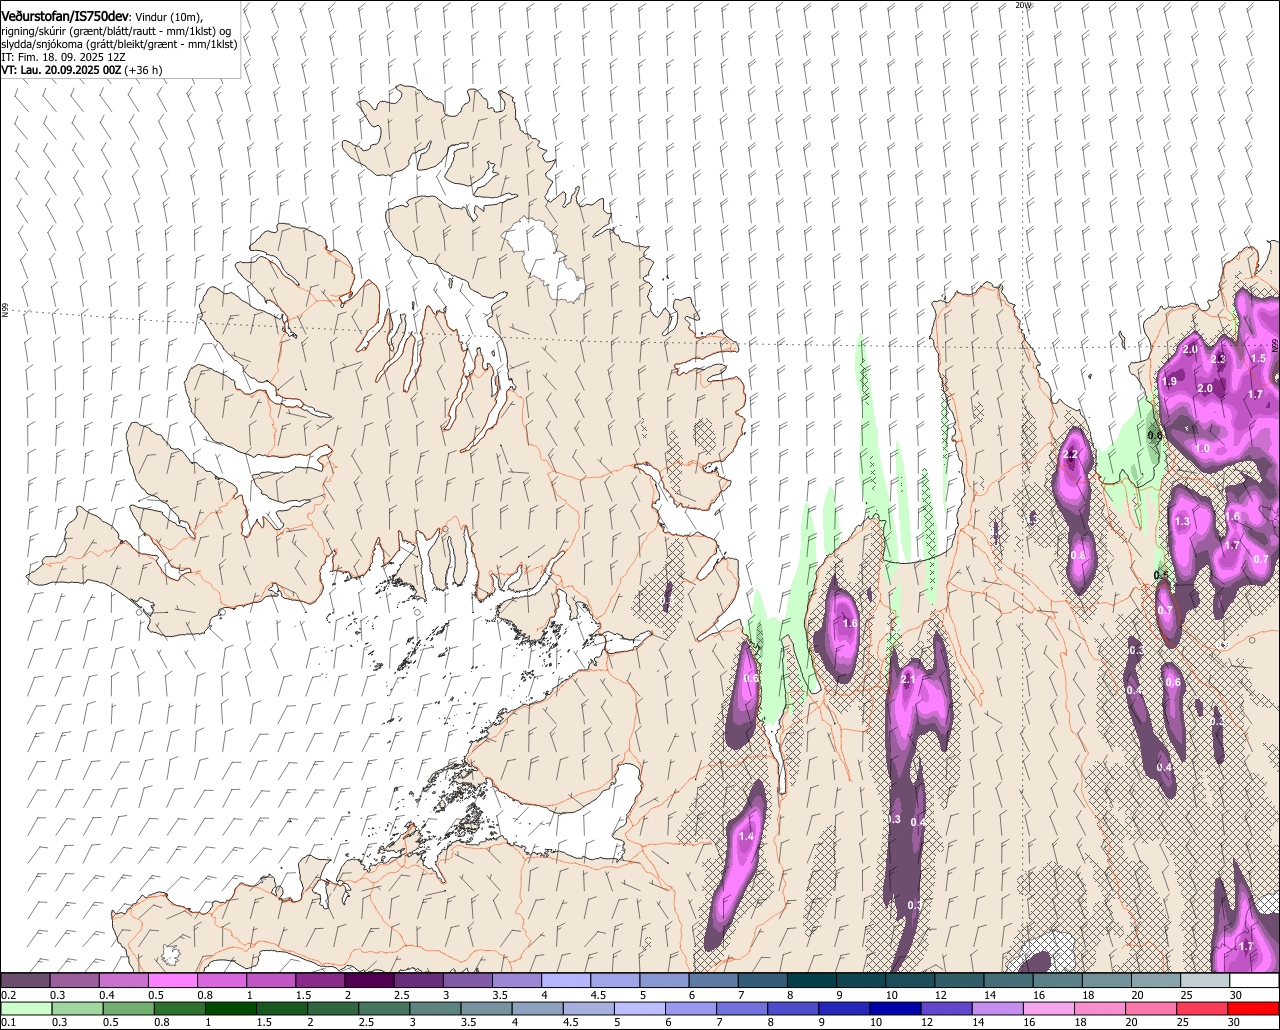Pick the darkest green 1 swatch in the lower legend
Screen dimensions: 1280x1030
click(x=230, y=1008)
